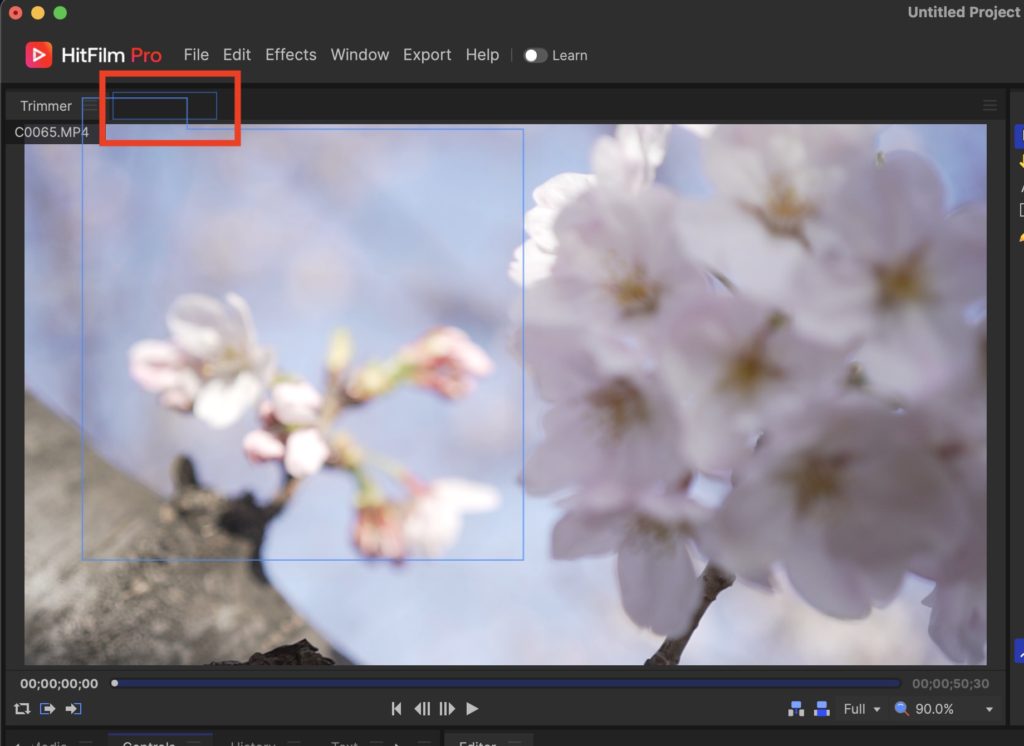Image resolution: width=1024 pixels, height=746 pixels.
Task: Click the 90.0% zoom value
Action: 934,709
